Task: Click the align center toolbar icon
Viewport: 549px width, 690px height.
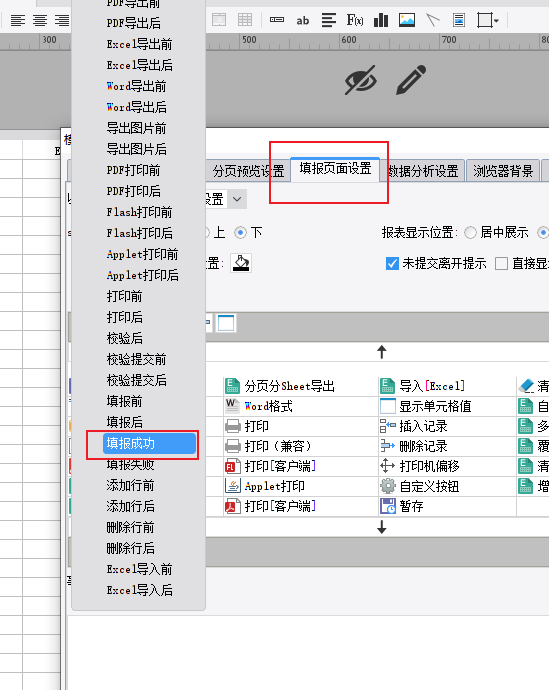Action: 40,20
